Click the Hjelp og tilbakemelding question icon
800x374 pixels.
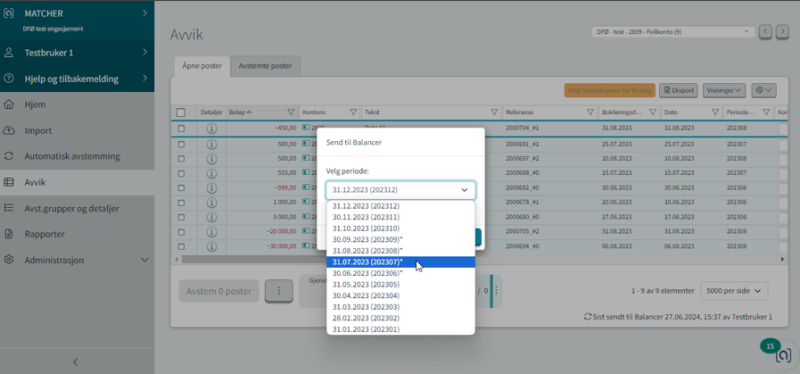(9, 79)
